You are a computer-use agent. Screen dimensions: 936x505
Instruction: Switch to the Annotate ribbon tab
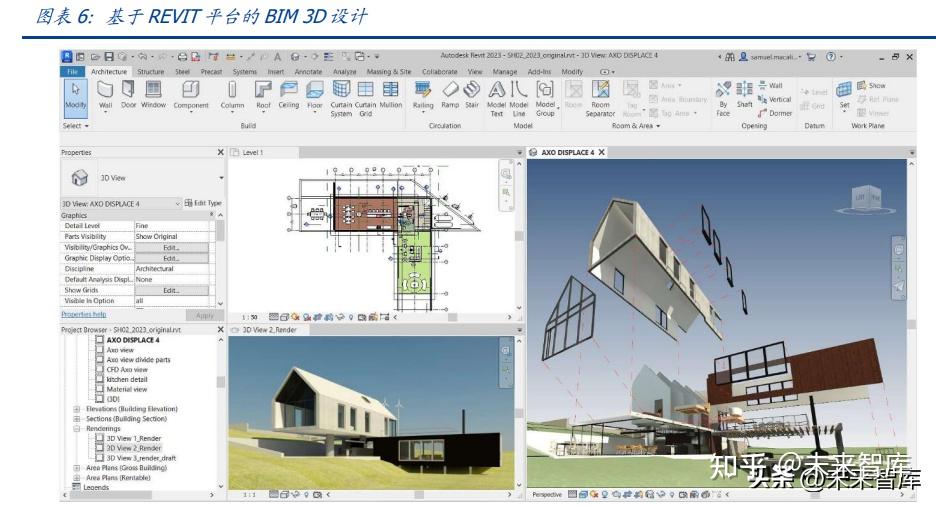pyautogui.click(x=308, y=72)
